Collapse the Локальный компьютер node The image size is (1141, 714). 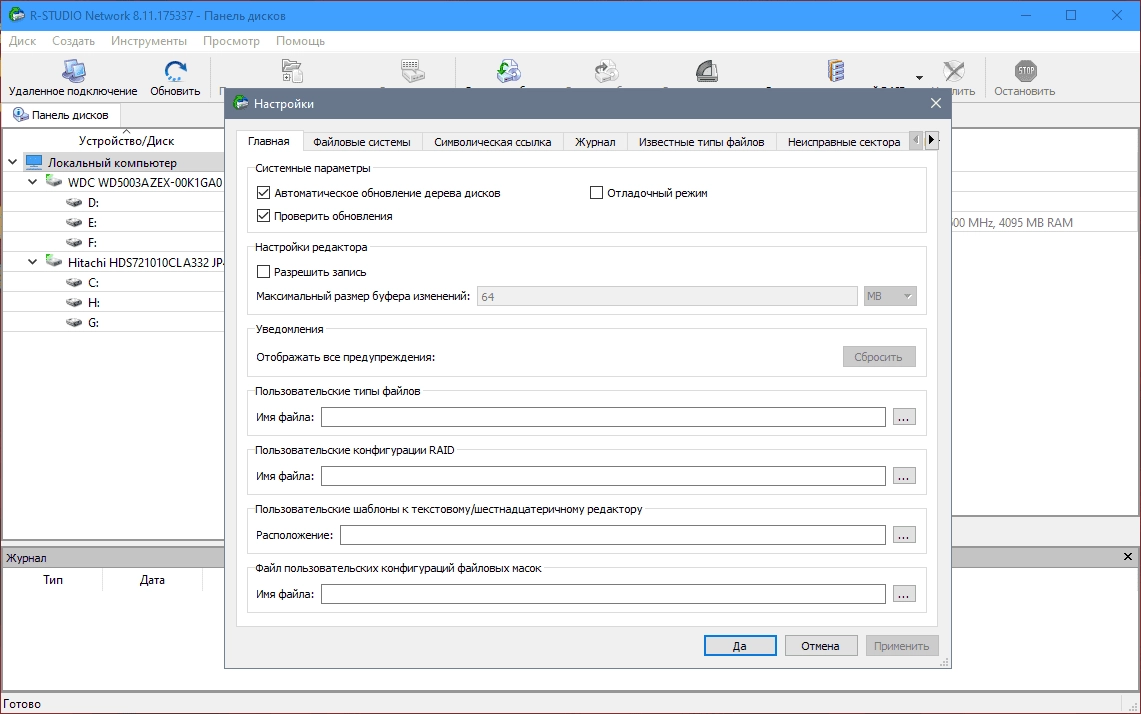pyautogui.click(x=12, y=162)
